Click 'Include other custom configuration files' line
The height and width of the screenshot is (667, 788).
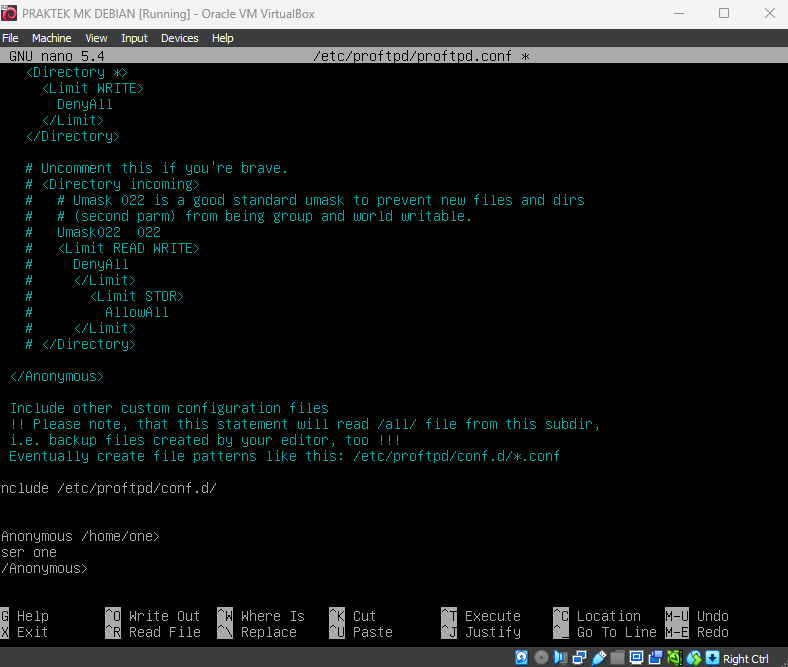click(169, 408)
